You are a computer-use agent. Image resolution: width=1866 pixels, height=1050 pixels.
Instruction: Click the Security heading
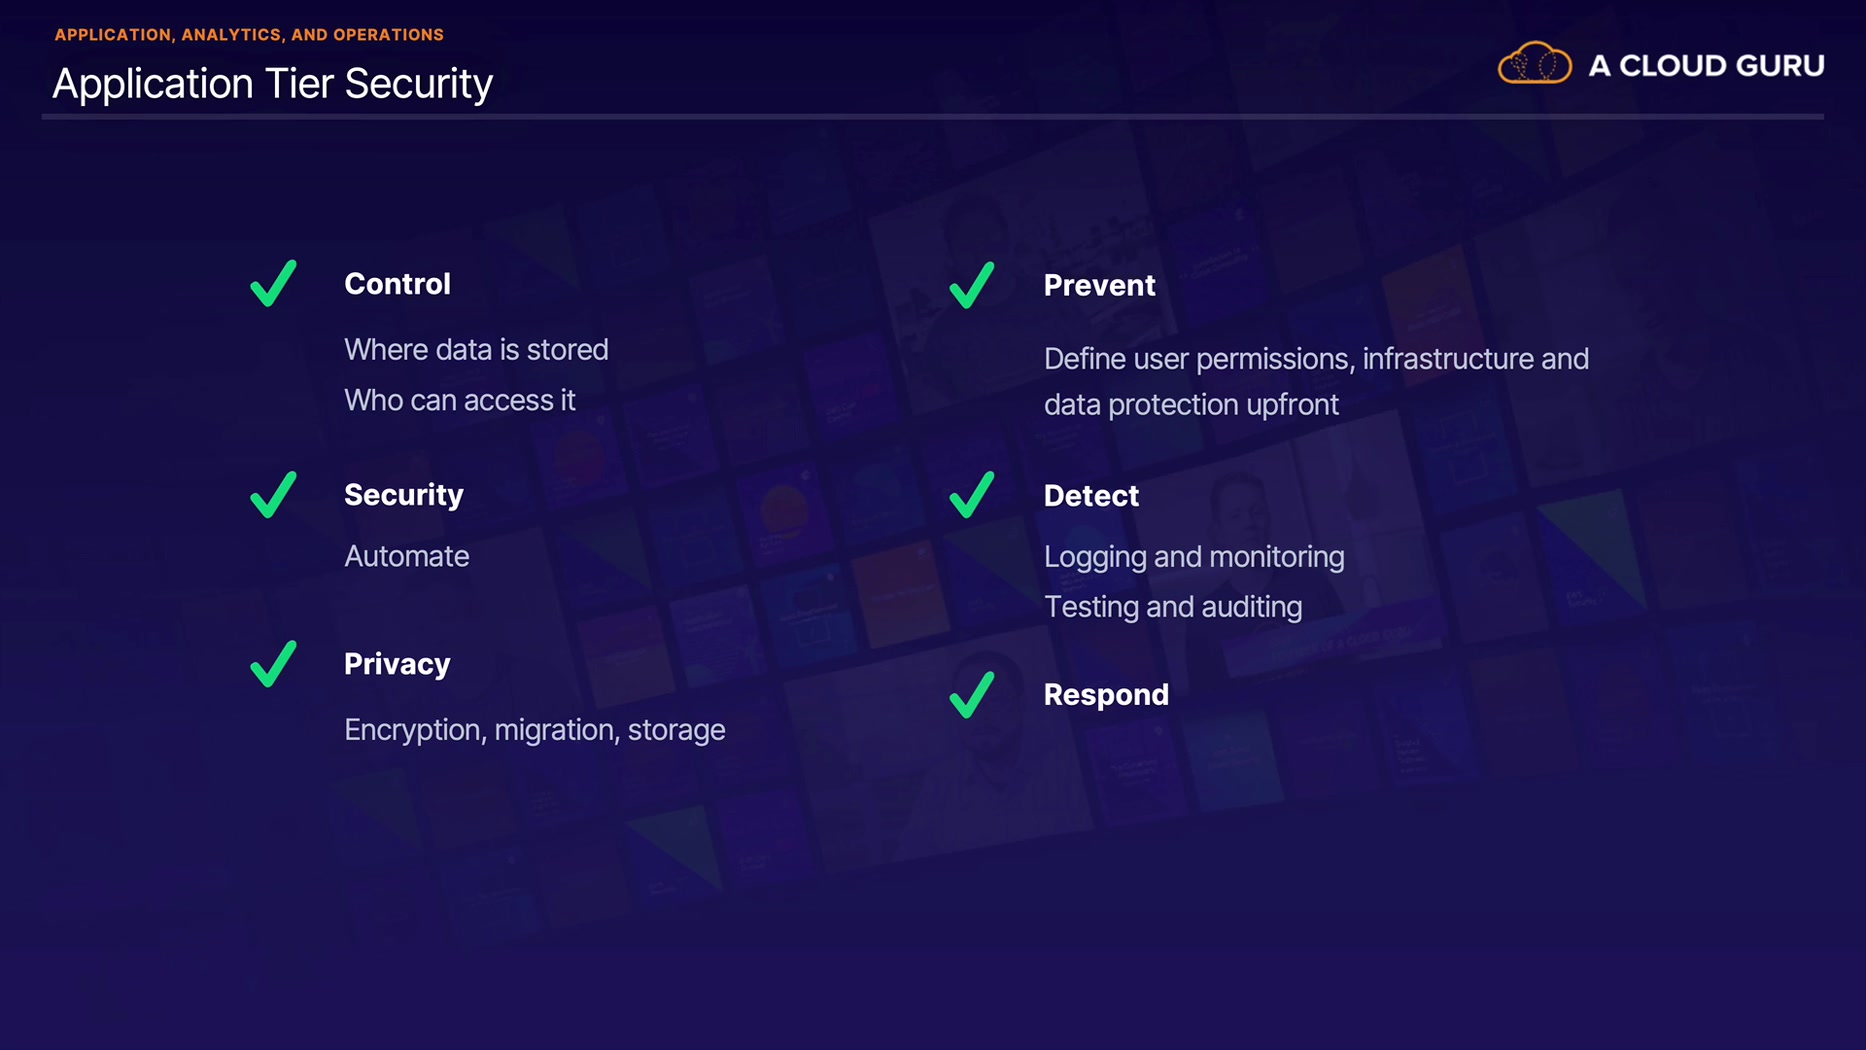[404, 495]
